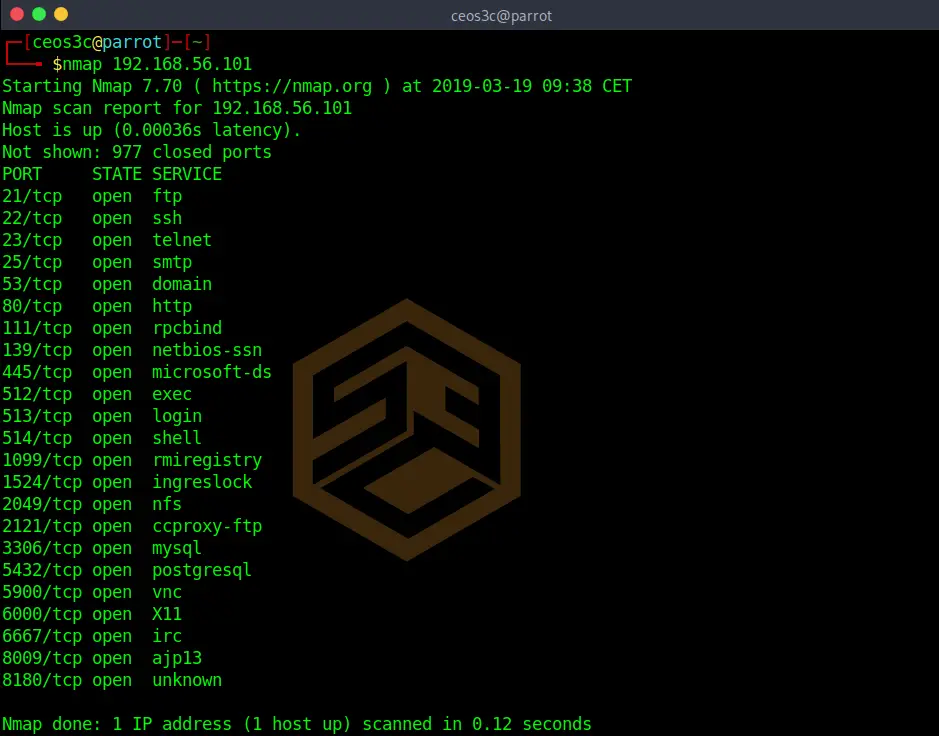The width and height of the screenshot is (939, 736).
Task: Click the microsoft-ds service name
Action: [x=212, y=372]
